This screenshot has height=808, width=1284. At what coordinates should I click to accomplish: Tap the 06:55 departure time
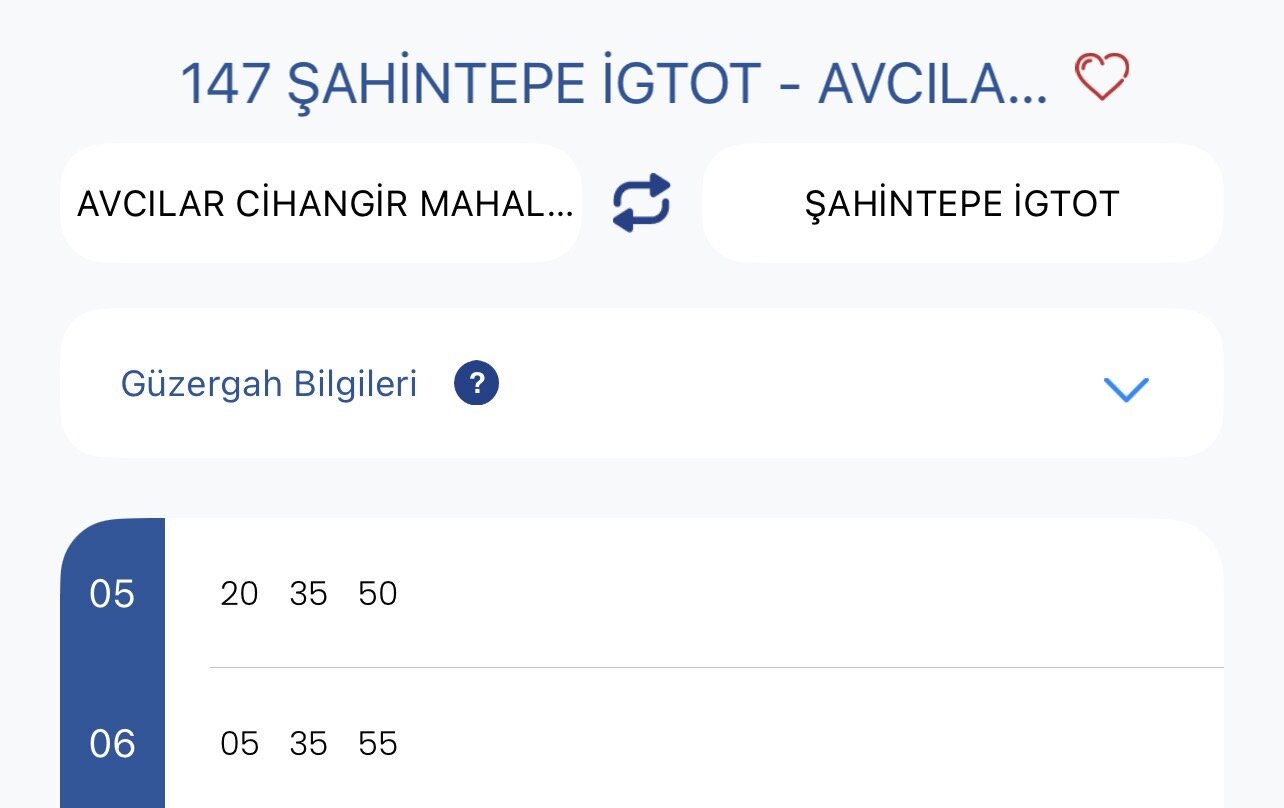(x=378, y=744)
